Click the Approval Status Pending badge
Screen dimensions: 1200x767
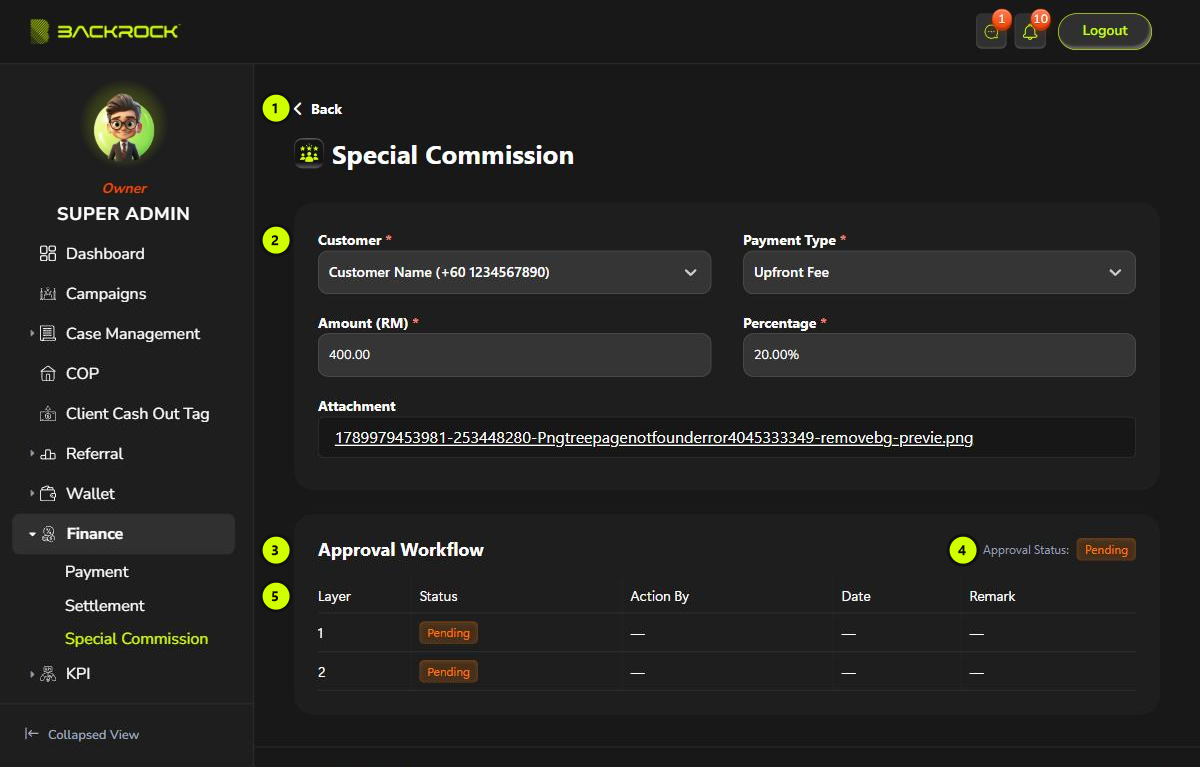[x=1106, y=550]
